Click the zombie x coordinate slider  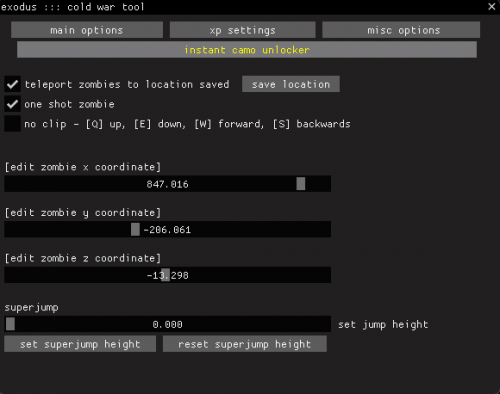(x=167, y=184)
